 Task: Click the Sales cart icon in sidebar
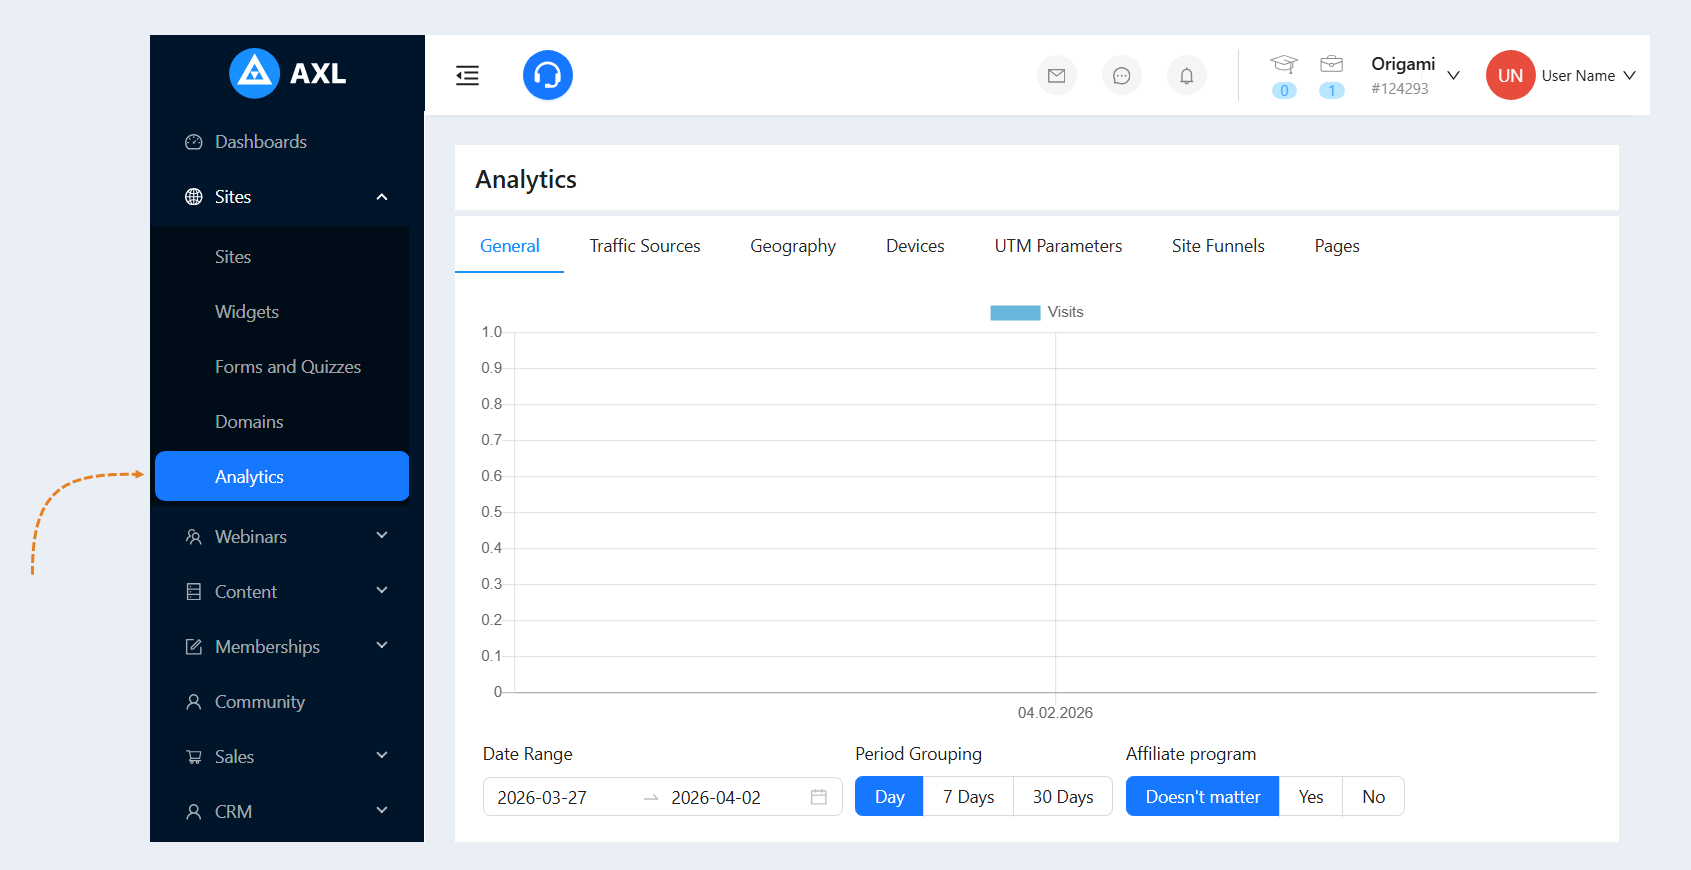click(x=194, y=757)
